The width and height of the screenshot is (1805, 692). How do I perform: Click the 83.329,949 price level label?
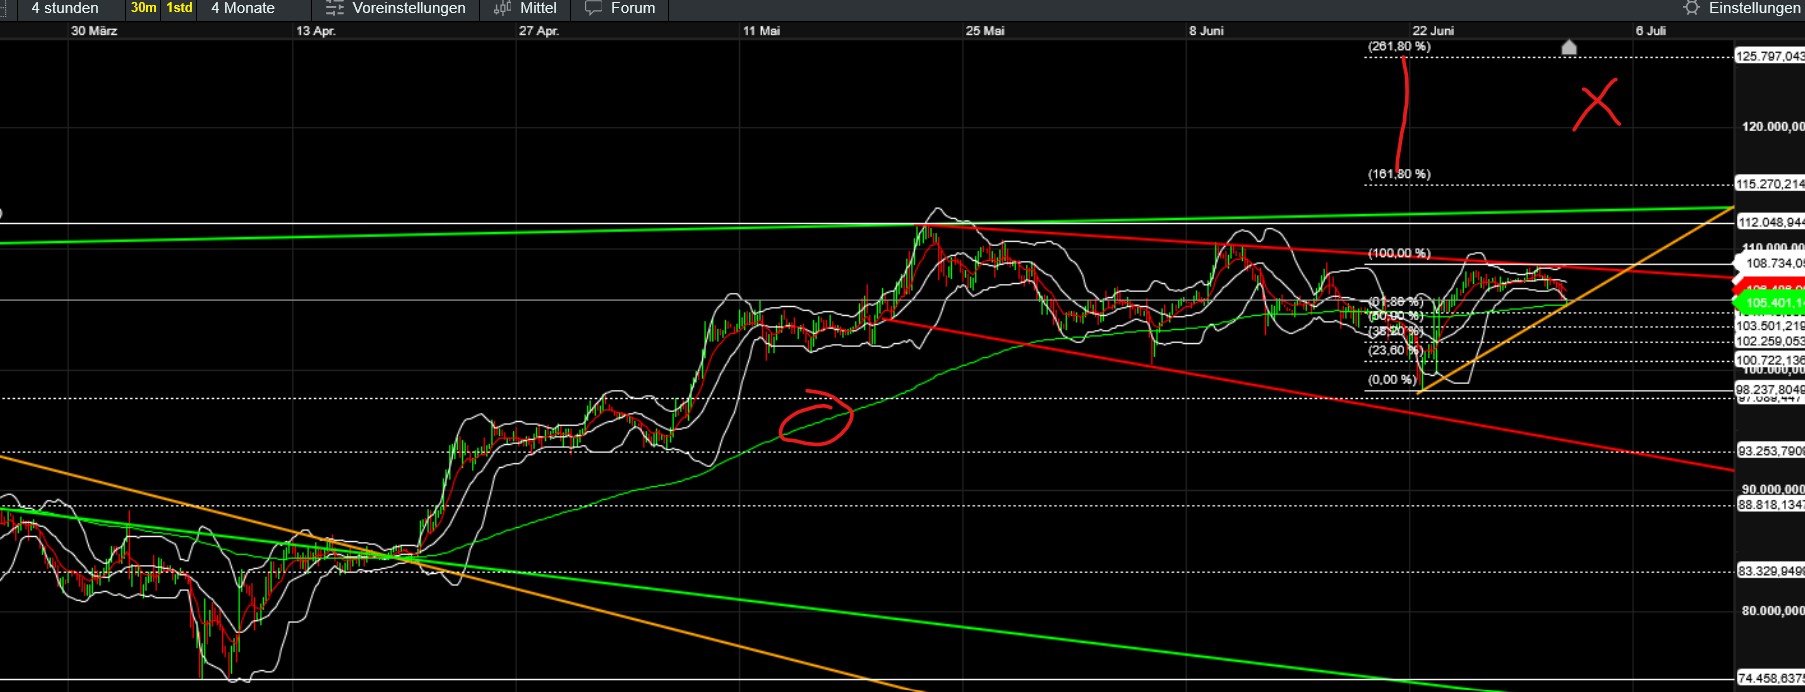pos(1770,571)
